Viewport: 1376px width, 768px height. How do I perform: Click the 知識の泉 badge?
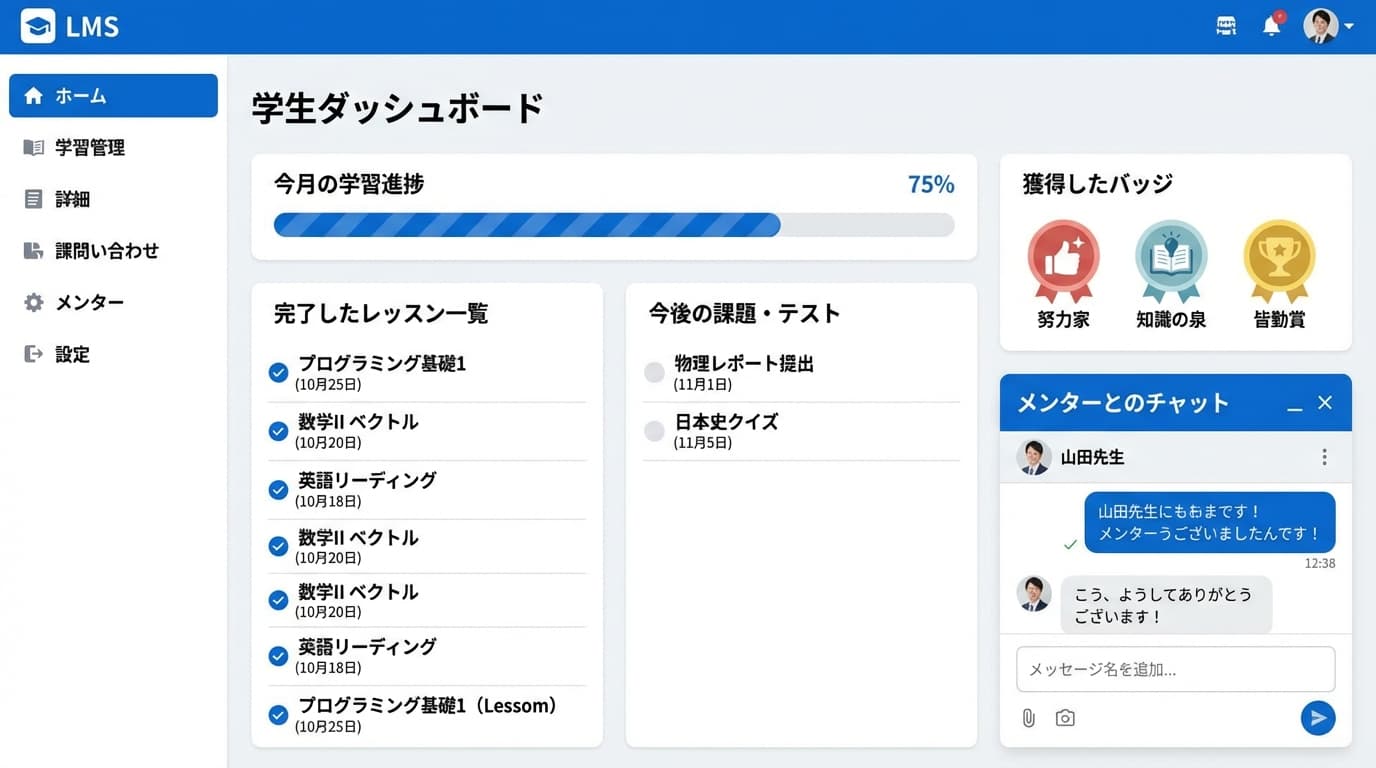[x=1170, y=262]
